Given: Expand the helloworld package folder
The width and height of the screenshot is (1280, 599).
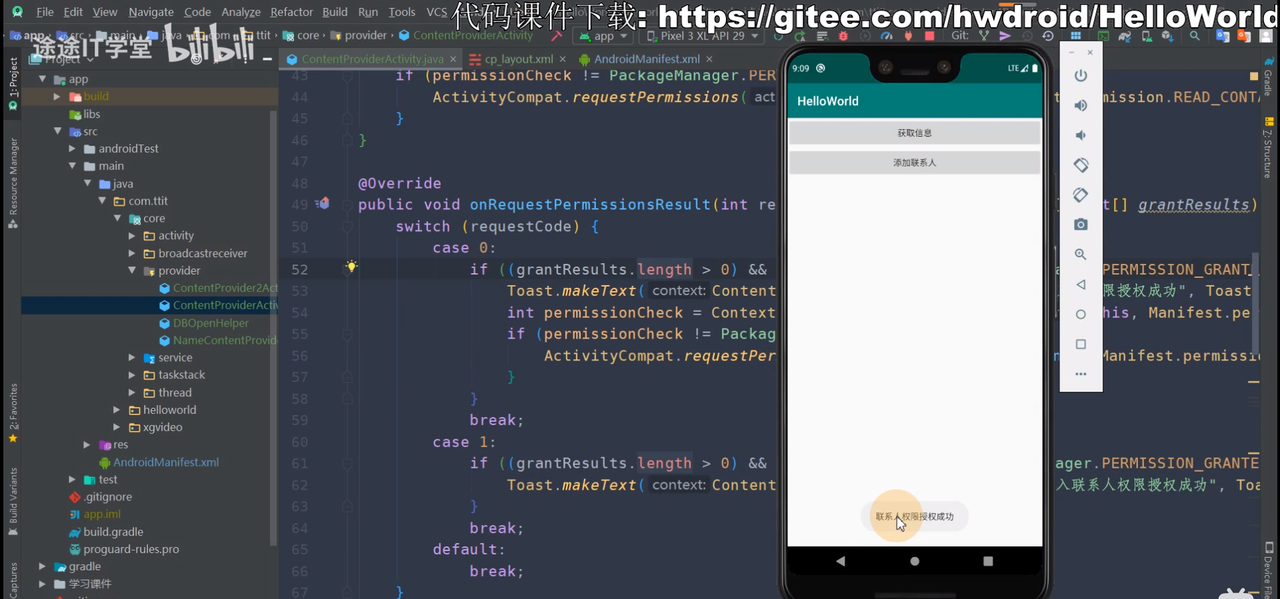Looking at the screenshot, I should click(x=118, y=410).
